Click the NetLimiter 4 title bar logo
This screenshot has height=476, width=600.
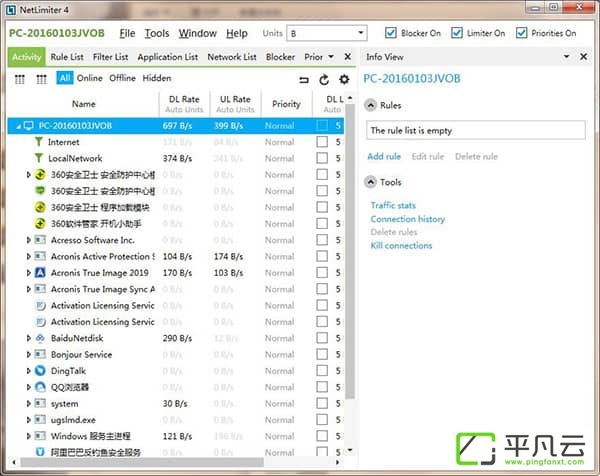click(11, 10)
